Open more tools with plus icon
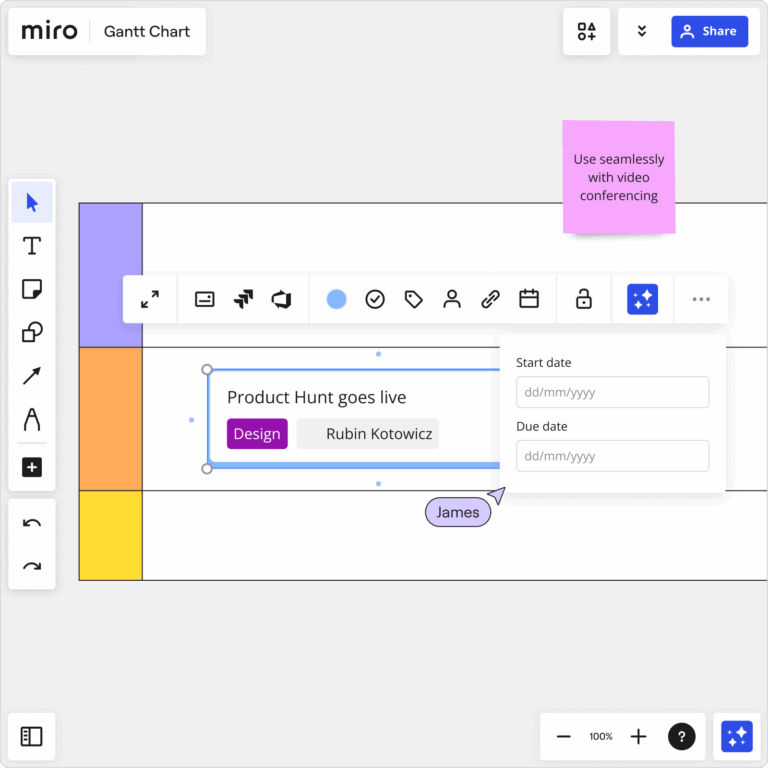768x768 pixels. 32,467
